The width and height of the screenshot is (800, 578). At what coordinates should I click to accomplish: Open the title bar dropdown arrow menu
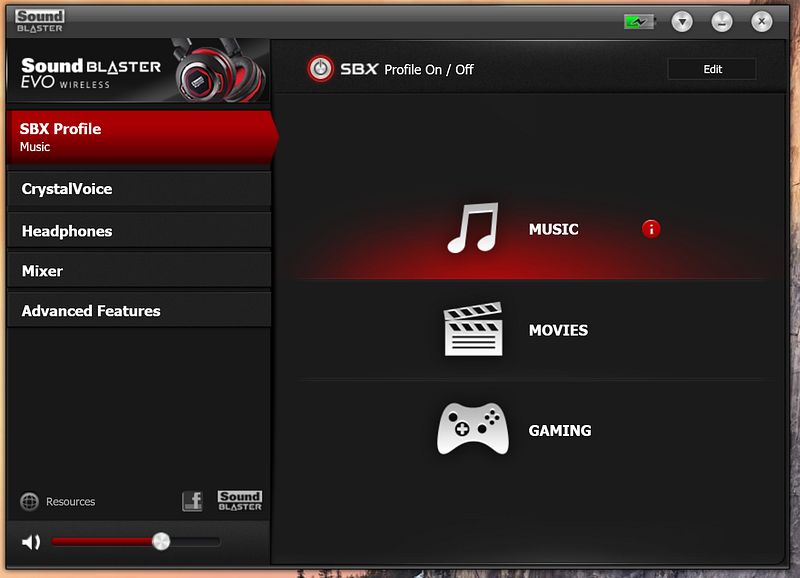682,21
